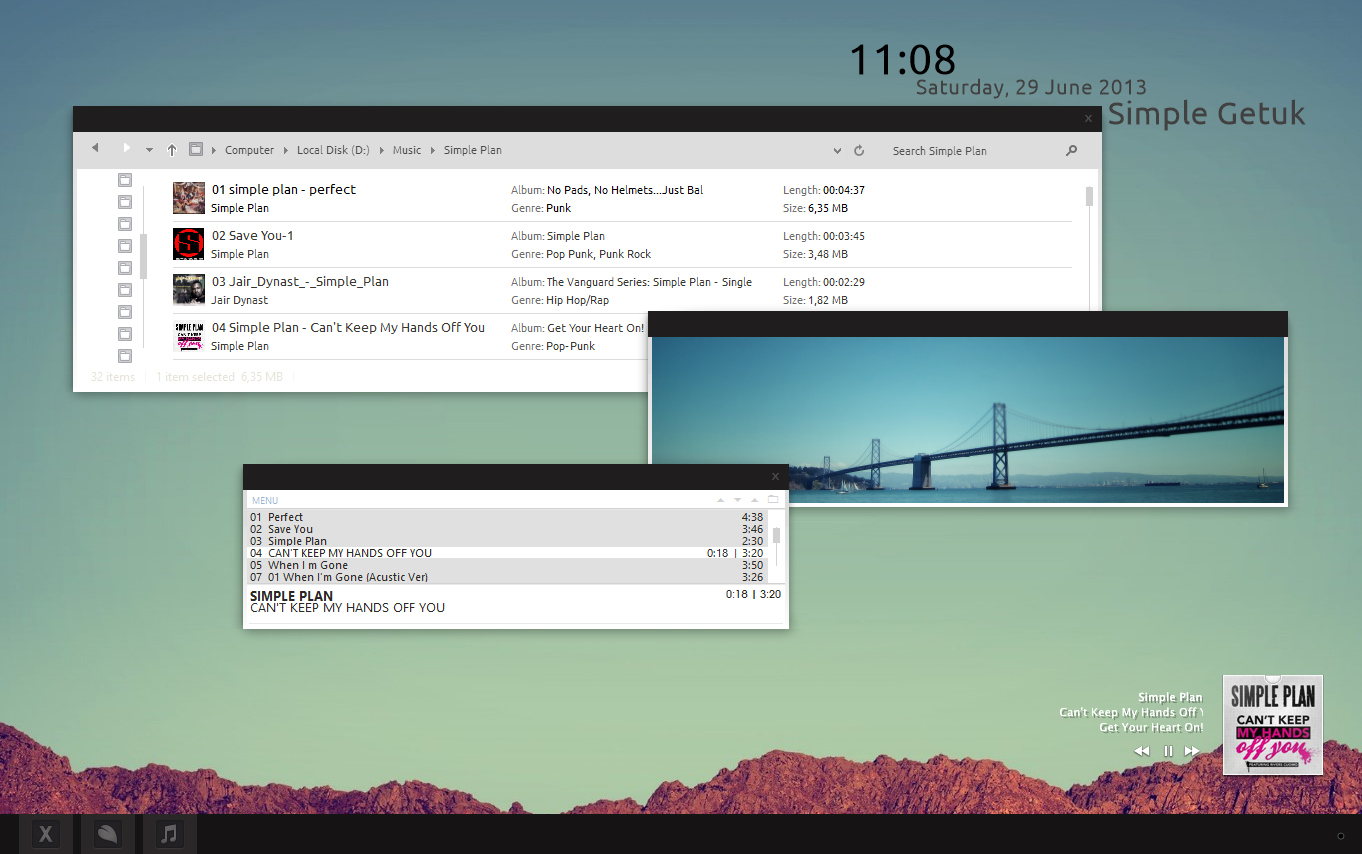
Task: Open MENU in the music player
Action: tap(265, 500)
